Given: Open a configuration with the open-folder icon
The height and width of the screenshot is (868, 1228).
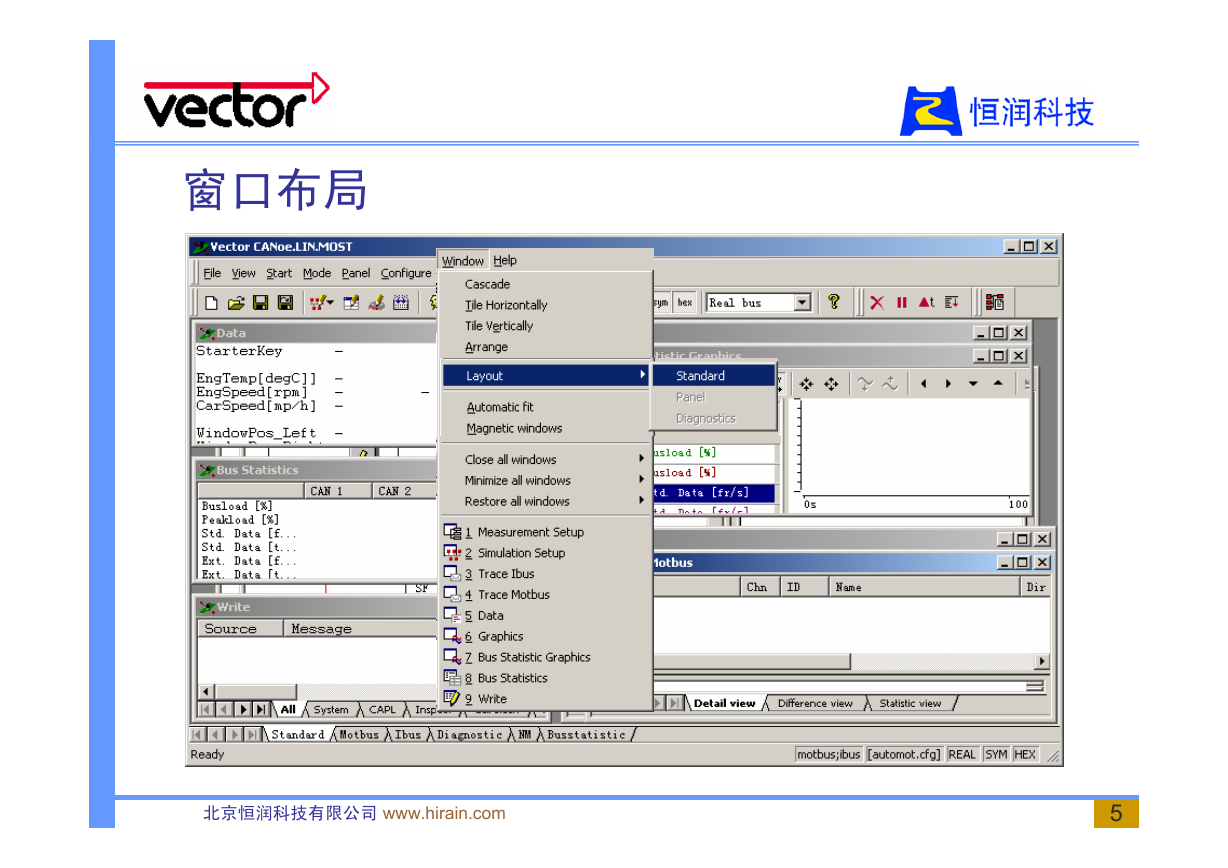Looking at the screenshot, I should [x=236, y=303].
